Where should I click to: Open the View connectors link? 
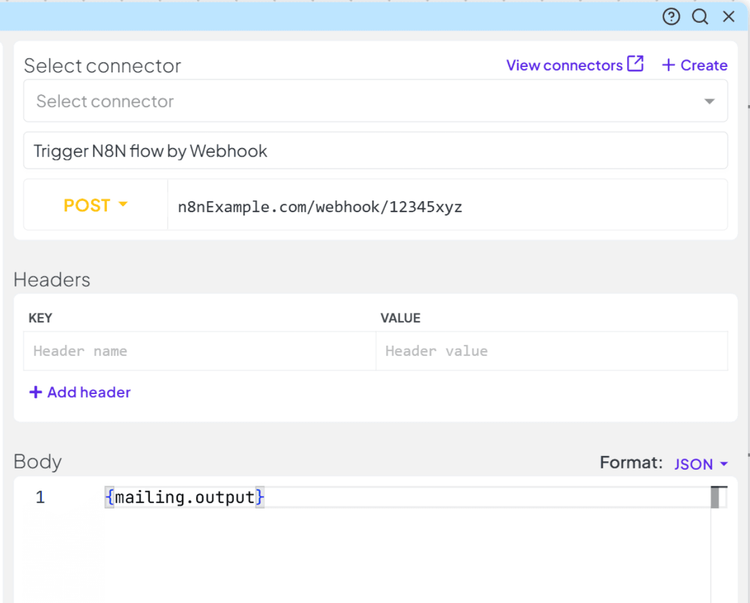coord(564,65)
